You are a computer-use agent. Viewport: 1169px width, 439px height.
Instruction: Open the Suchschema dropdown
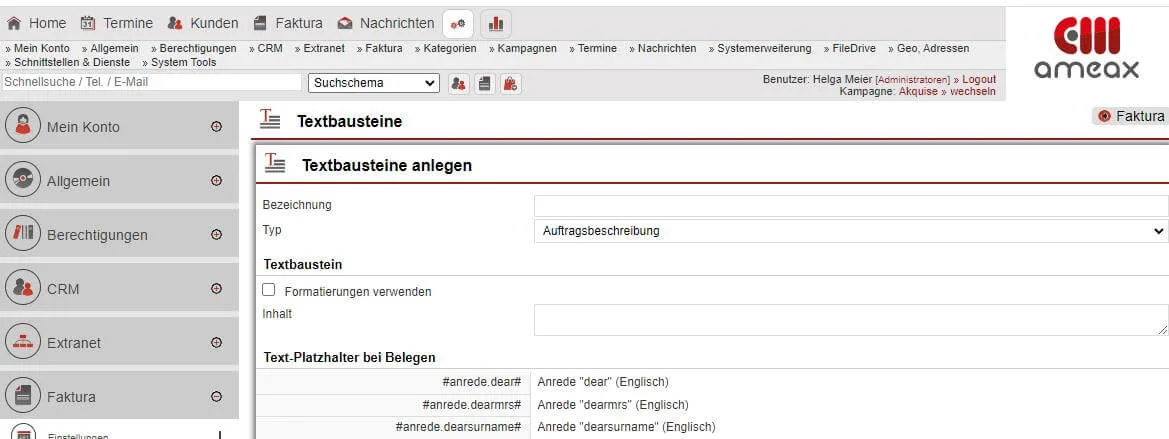[374, 83]
